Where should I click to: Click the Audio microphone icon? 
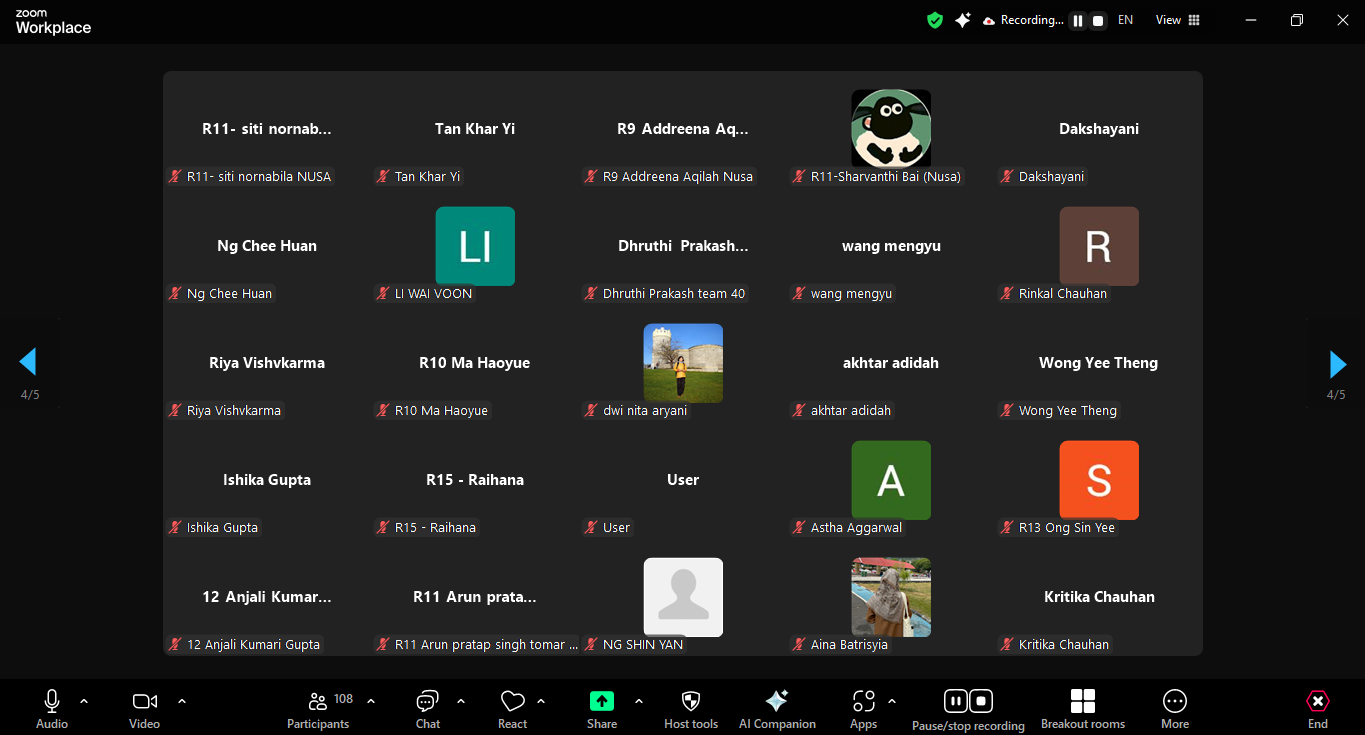tap(52, 701)
